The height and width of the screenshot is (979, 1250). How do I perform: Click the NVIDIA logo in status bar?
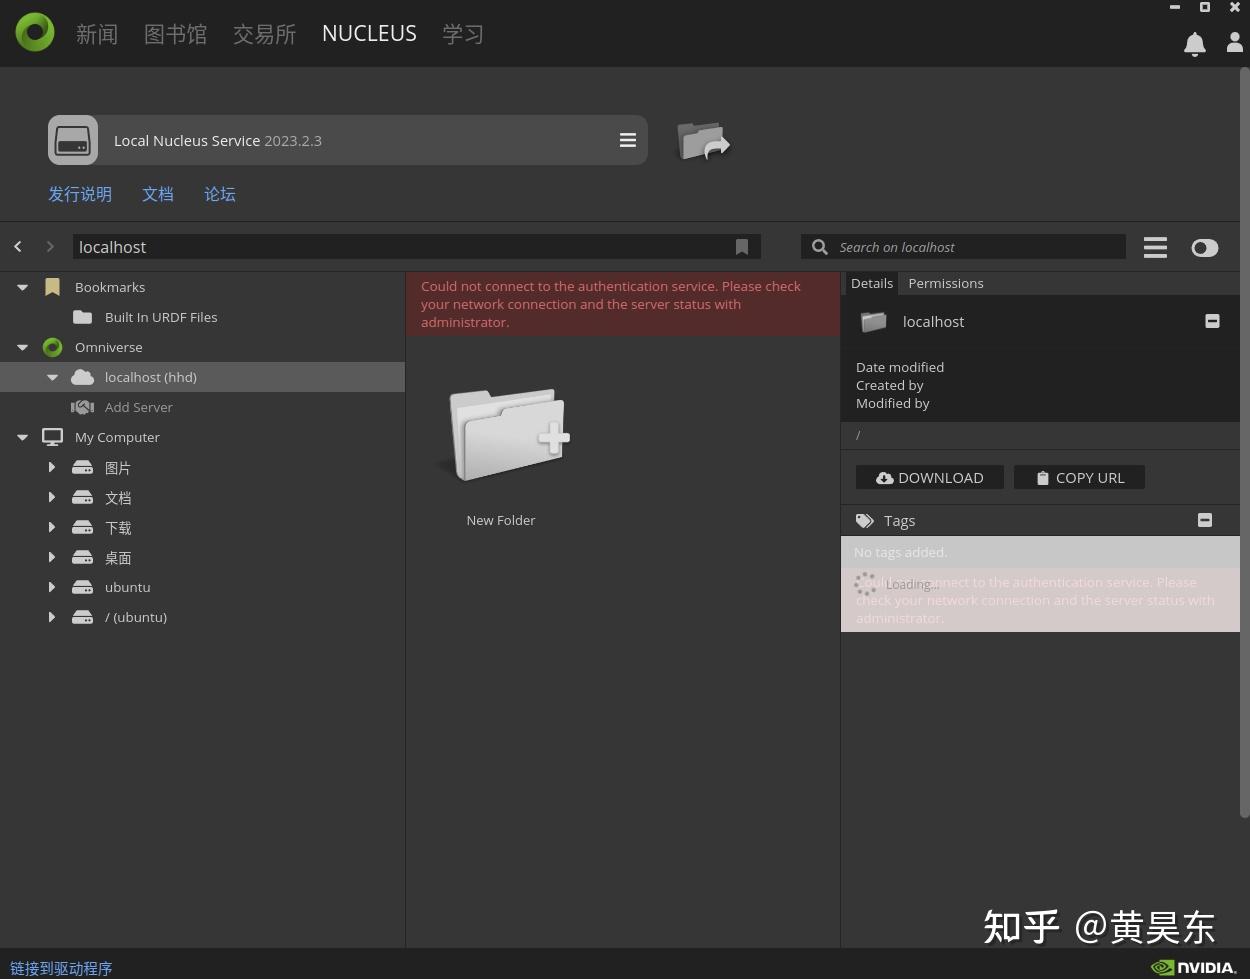(x=1193, y=968)
